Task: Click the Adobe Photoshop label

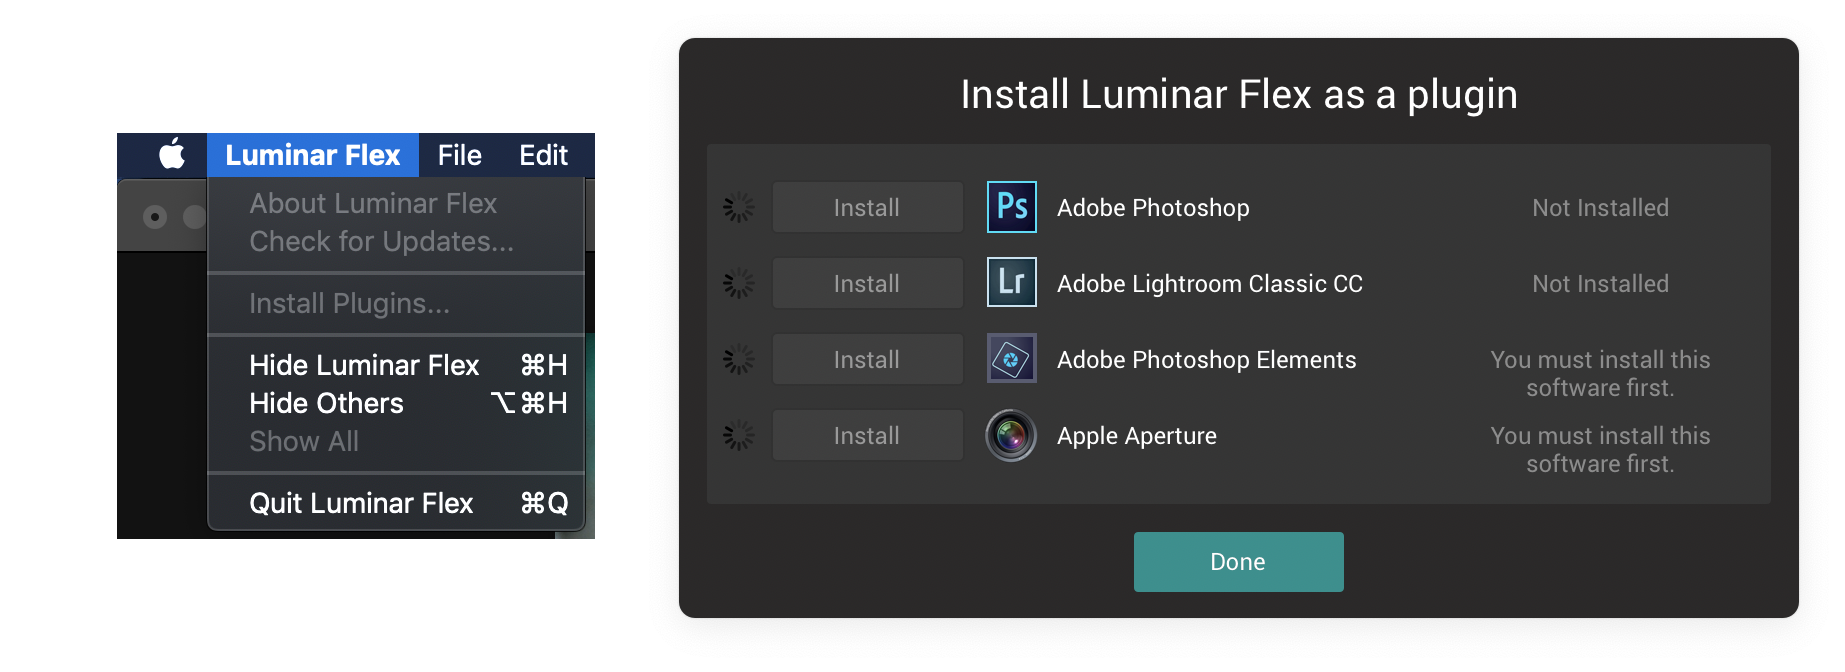Action: [1153, 208]
